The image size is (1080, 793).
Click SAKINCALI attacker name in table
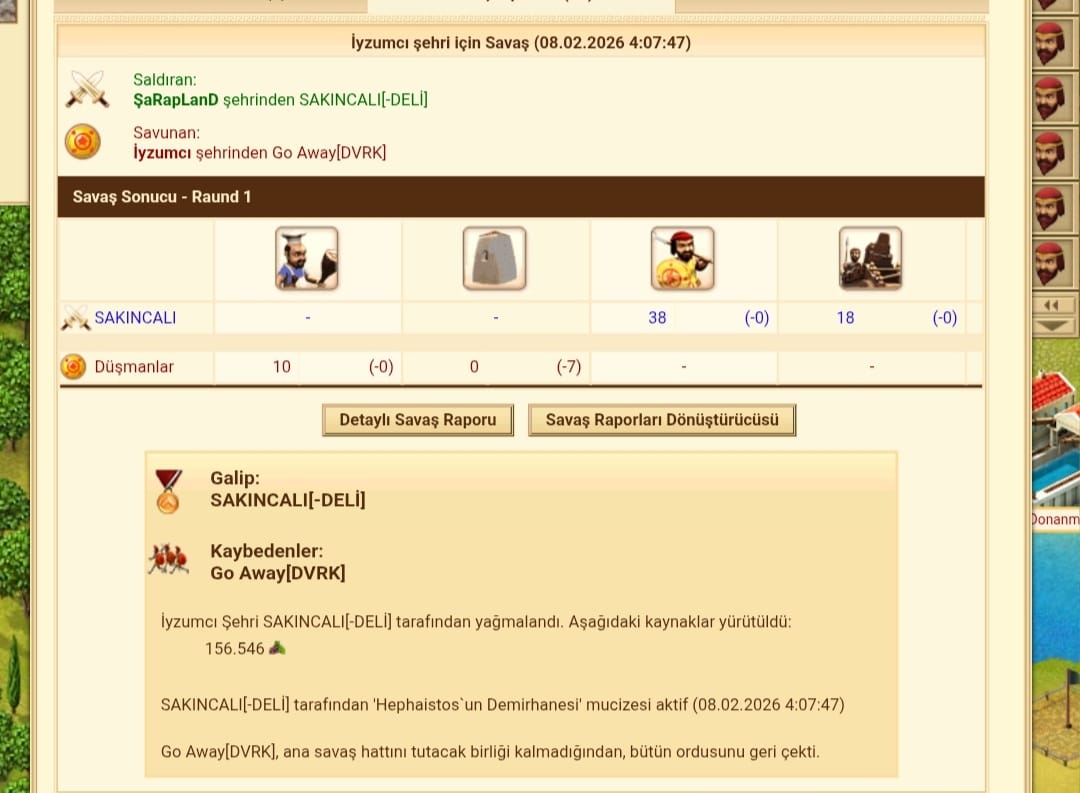135,318
